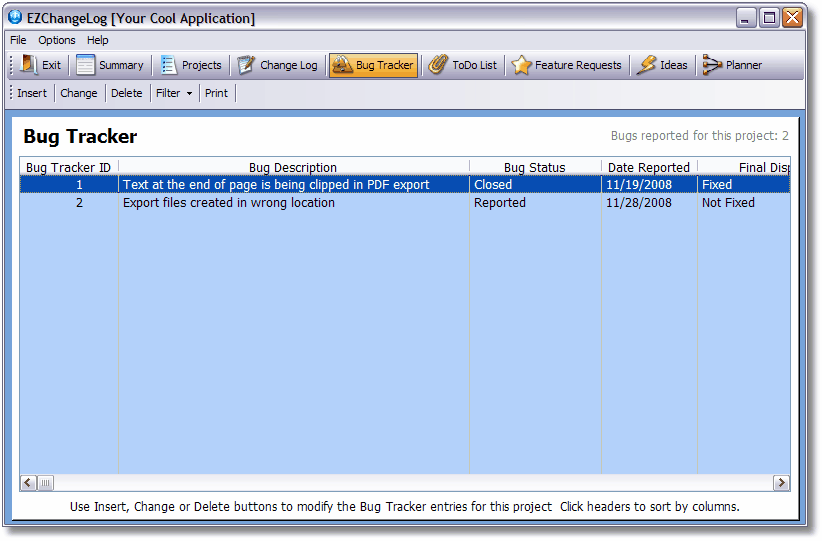Sort by Bug Status column header
822x541 pixels.
[x=534, y=167]
